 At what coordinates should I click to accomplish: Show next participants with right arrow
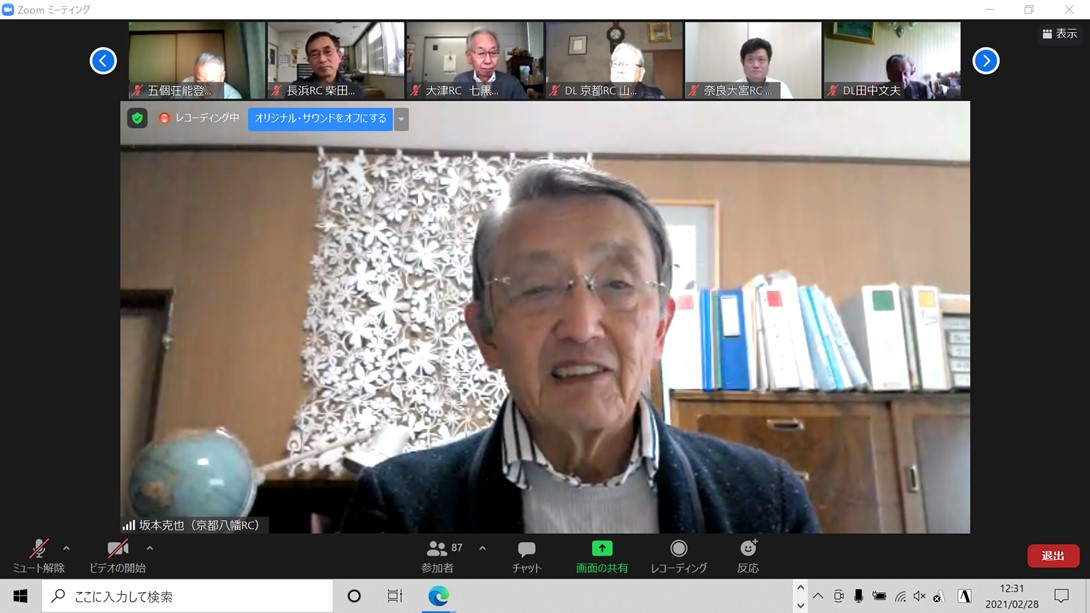click(x=986, y=61)
